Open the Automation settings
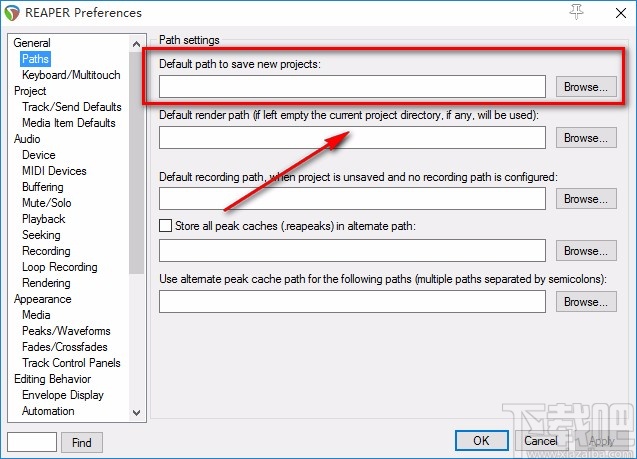 click(x=48, y=411)
